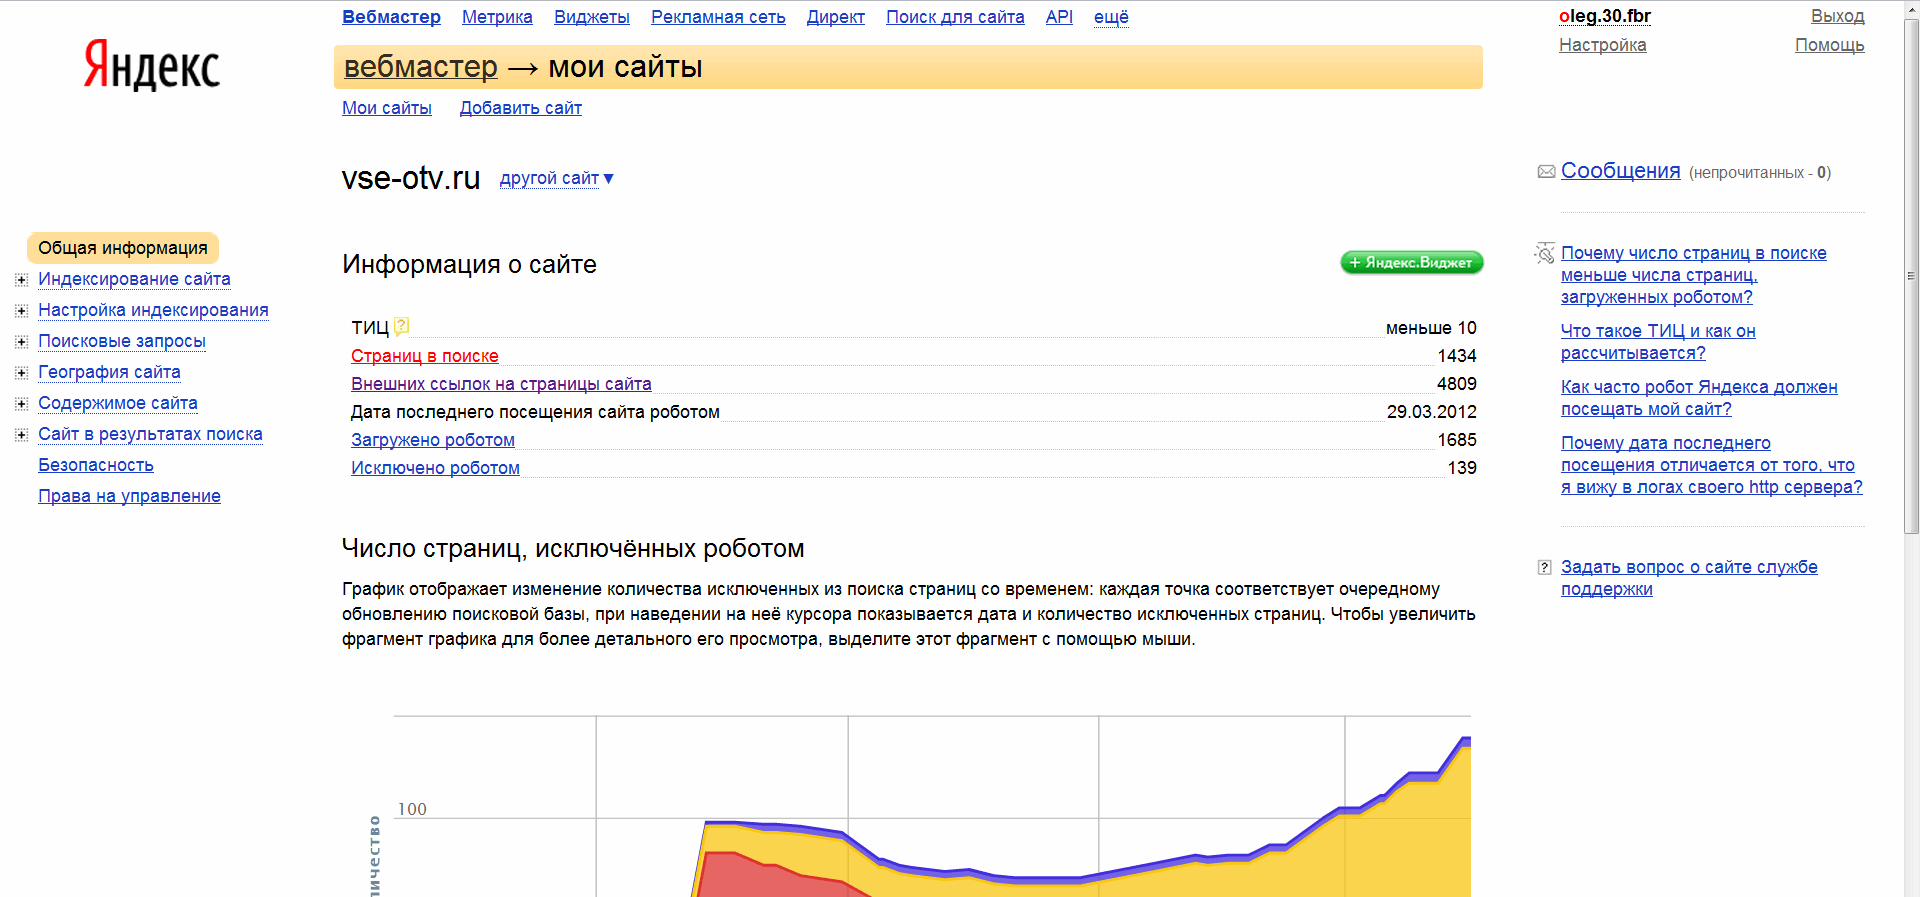
Task: Click the purple peak of the excluded-pages chart
Action: [x=1465, y=741]
